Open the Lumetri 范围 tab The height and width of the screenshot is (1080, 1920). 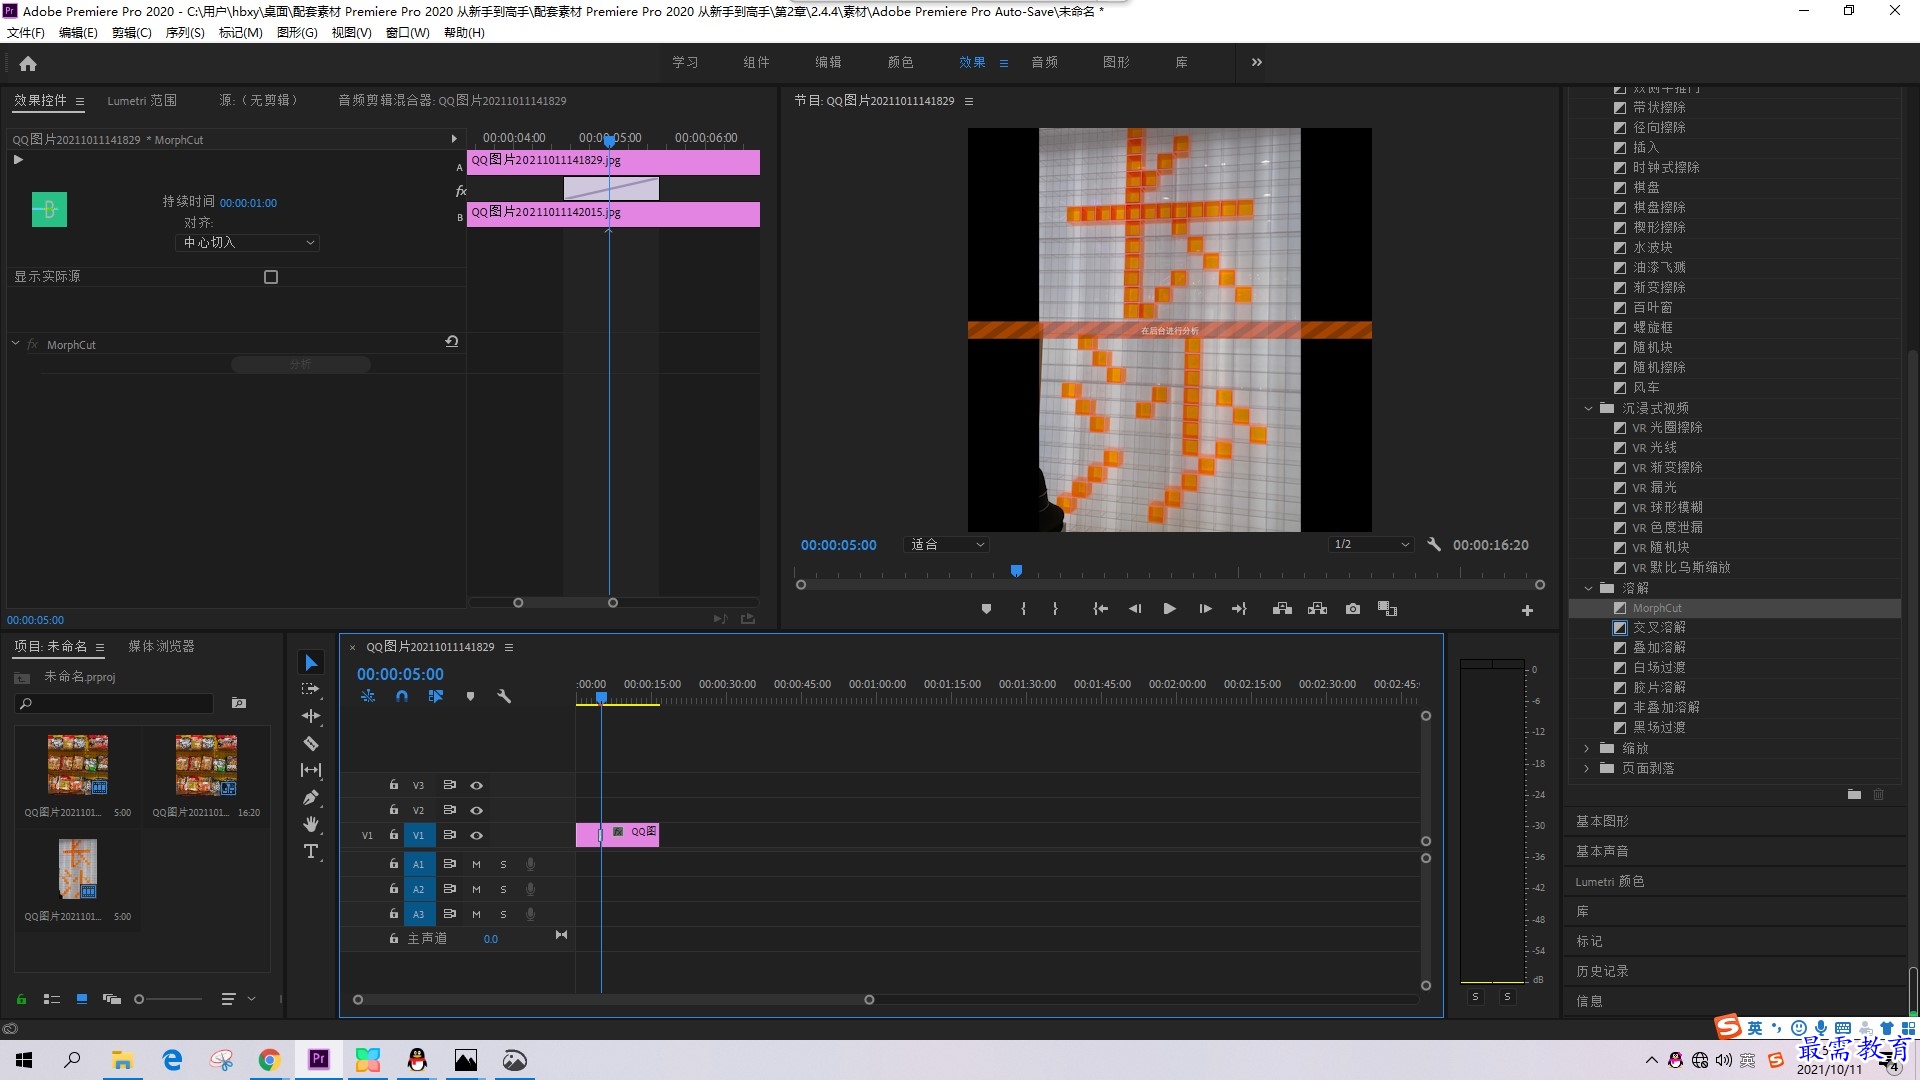pyautogui.click(x=142, y=101)
